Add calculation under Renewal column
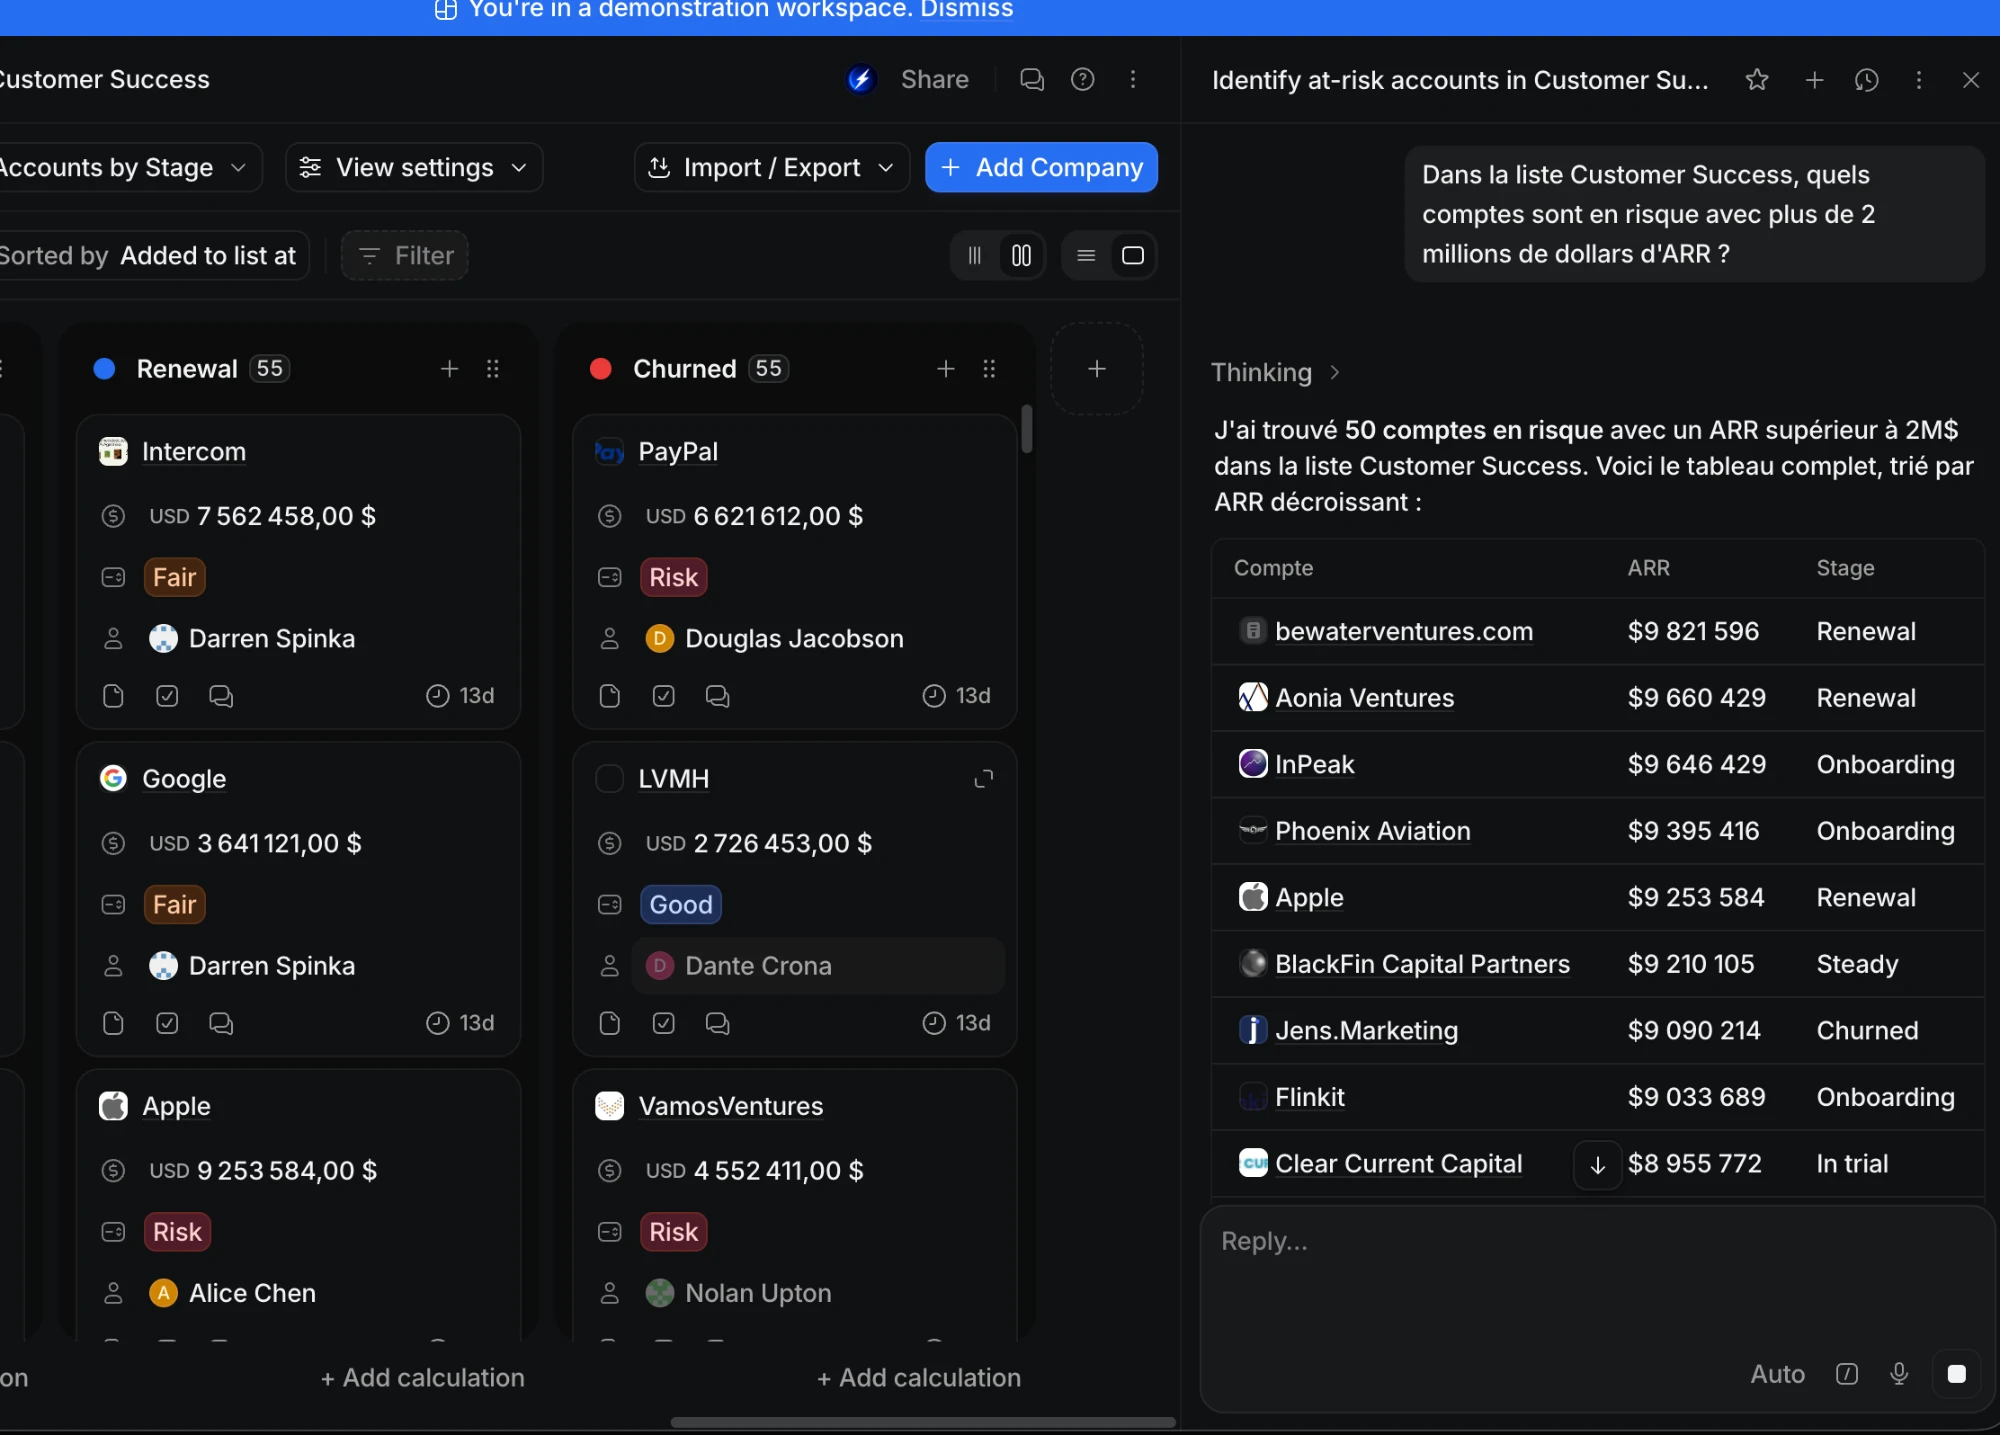The height and width of the screenshot is (1435, 2000). [x=422, y=1378]
